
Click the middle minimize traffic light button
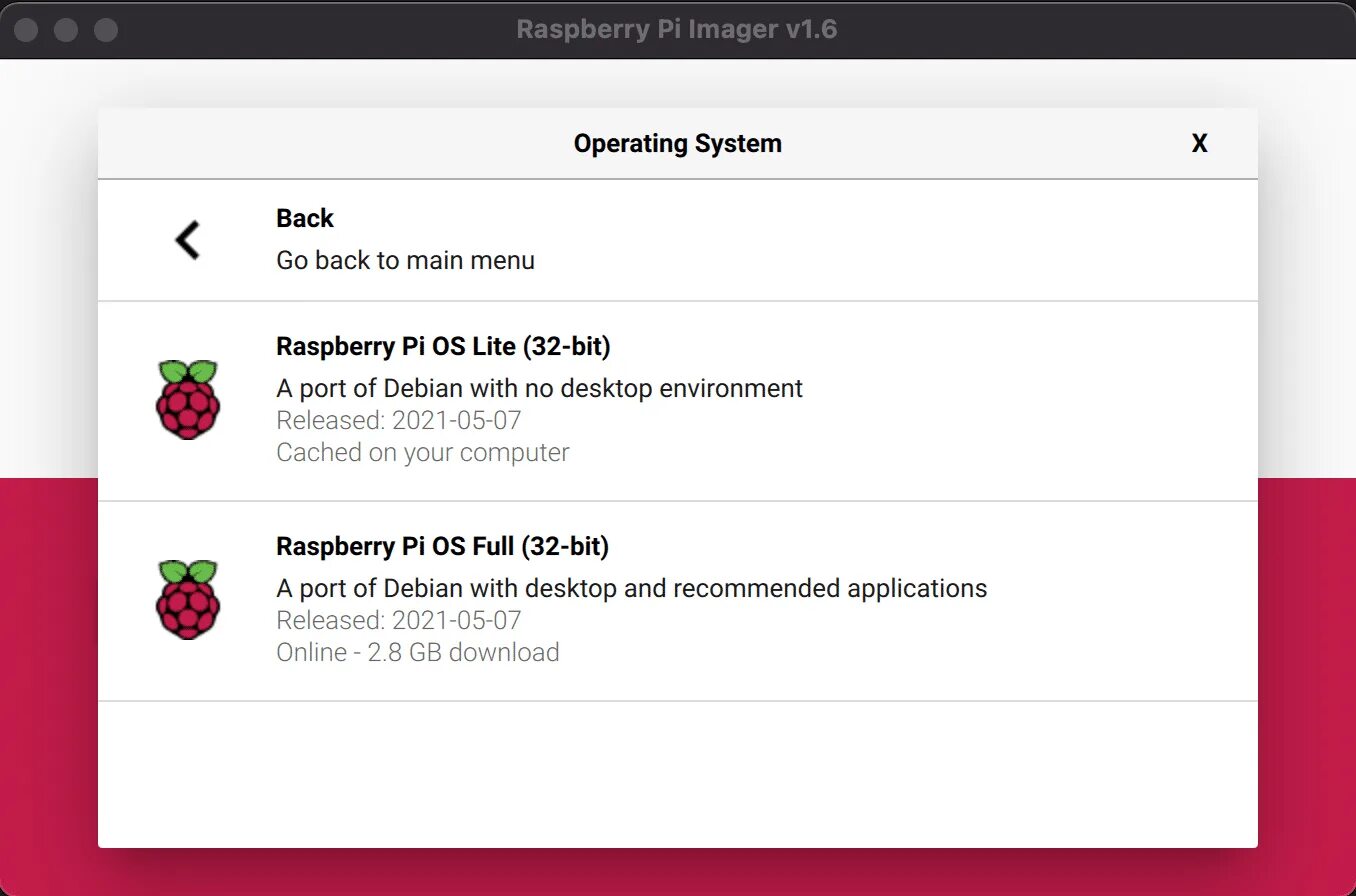pos(66,30)
